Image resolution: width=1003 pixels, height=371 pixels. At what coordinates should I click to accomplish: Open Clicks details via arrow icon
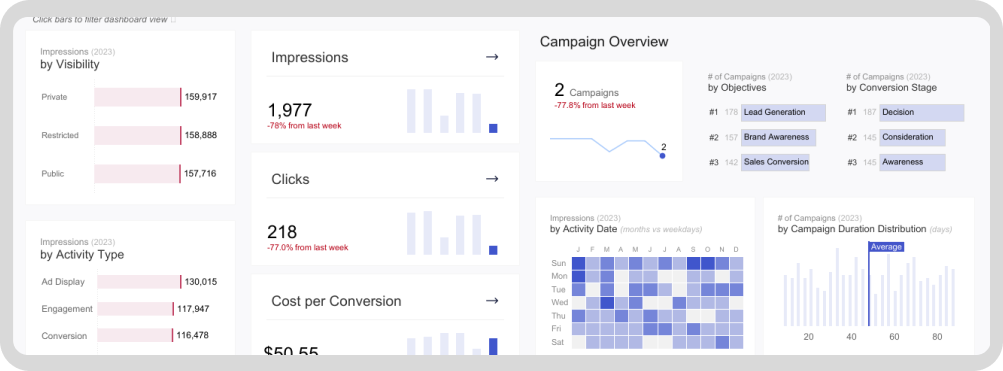click(491, 178)
